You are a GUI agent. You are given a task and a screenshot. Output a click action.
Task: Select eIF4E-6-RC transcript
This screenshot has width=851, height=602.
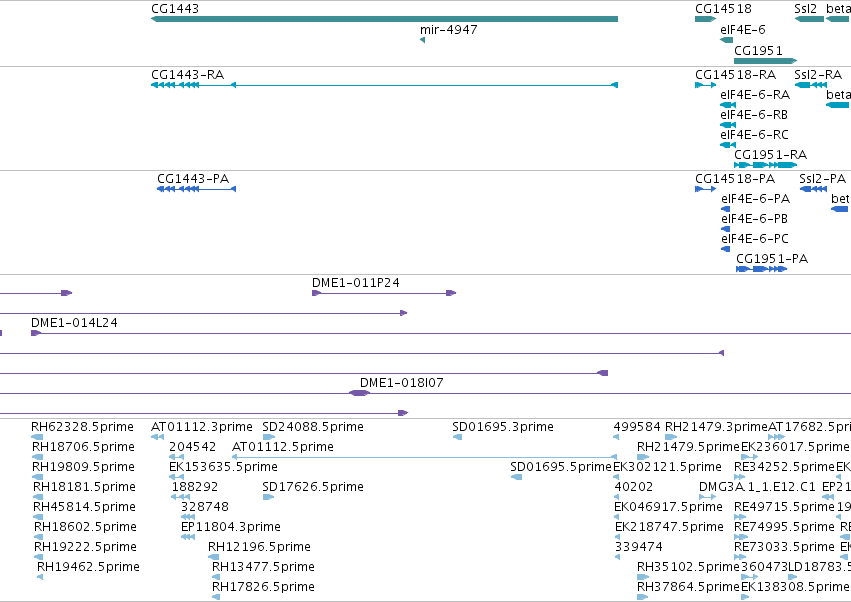pos(728,145)
